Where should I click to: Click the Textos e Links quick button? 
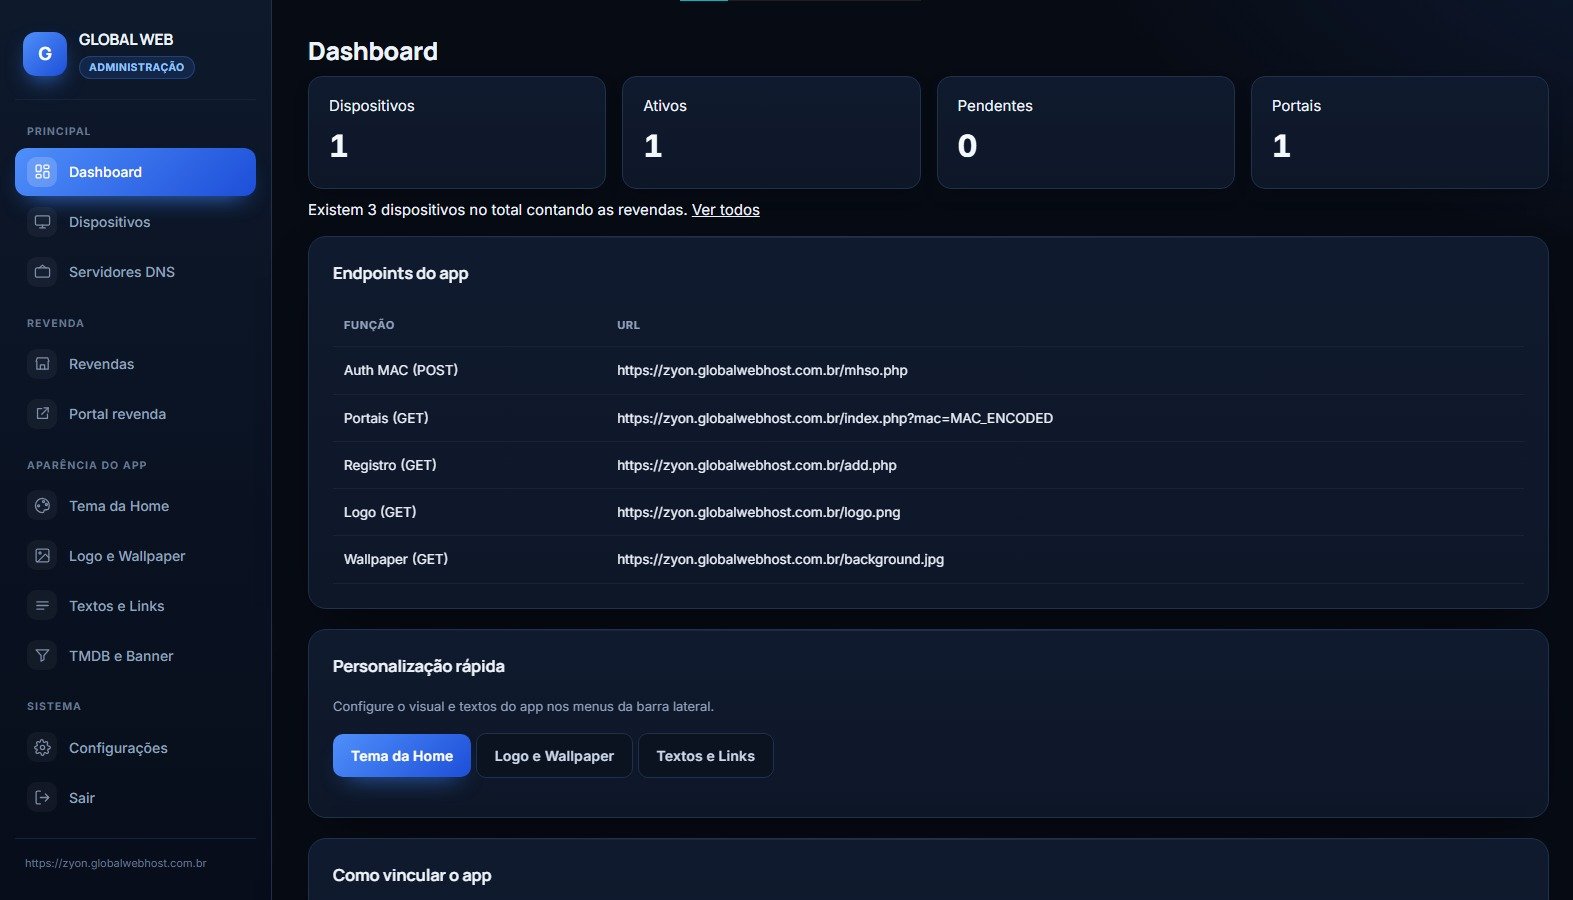tap(705, 756)
